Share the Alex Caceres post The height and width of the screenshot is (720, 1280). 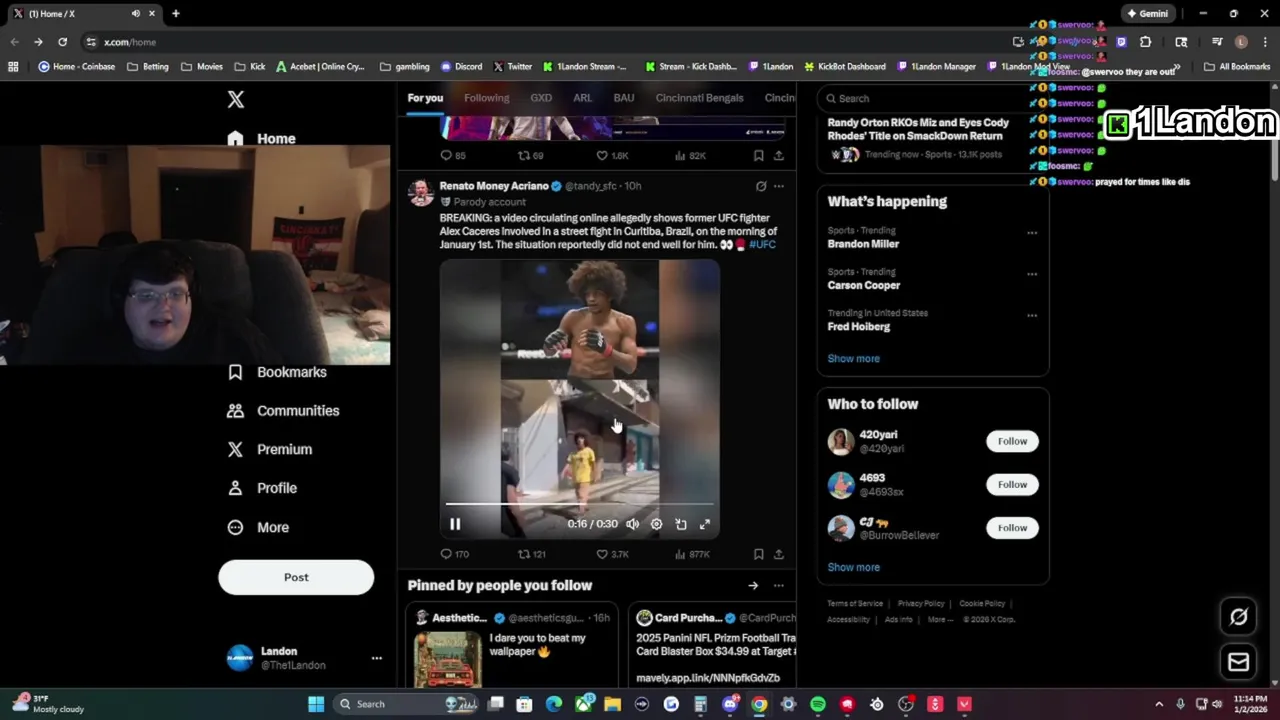[779, 554]
